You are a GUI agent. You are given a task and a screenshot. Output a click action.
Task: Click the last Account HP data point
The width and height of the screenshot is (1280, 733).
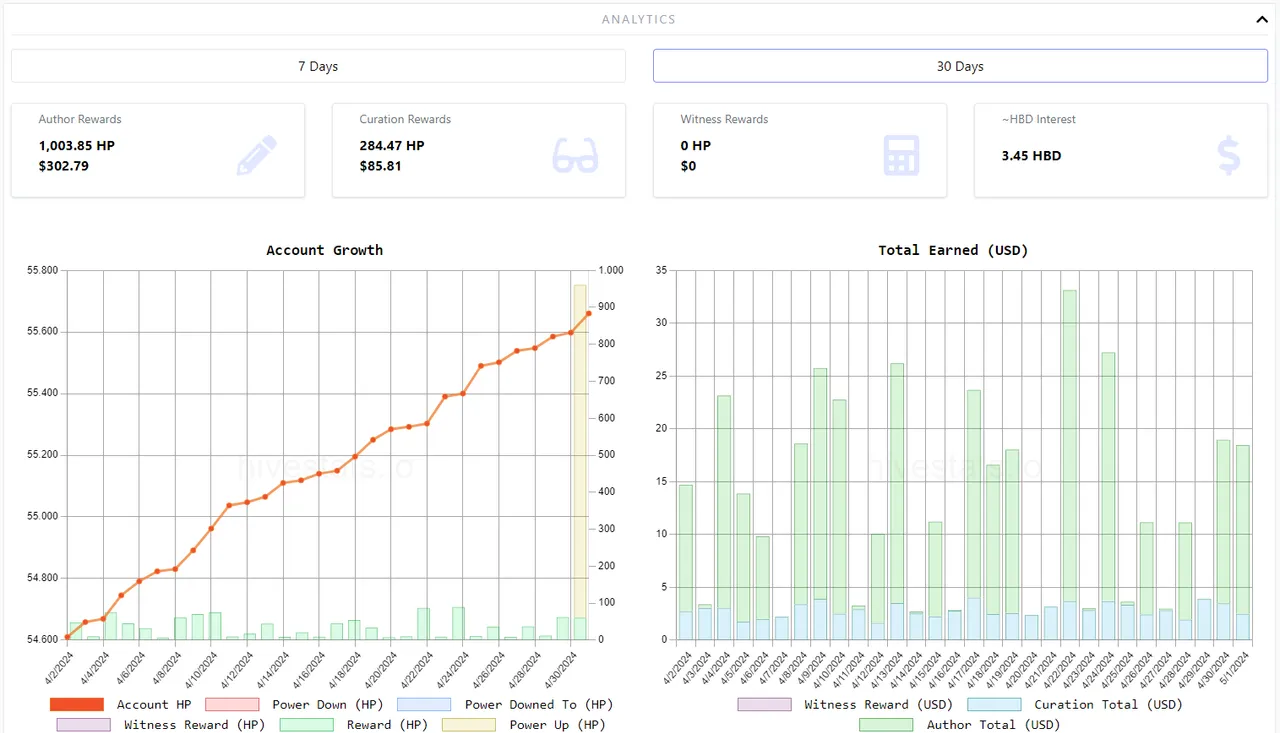[x=588, y=313]
